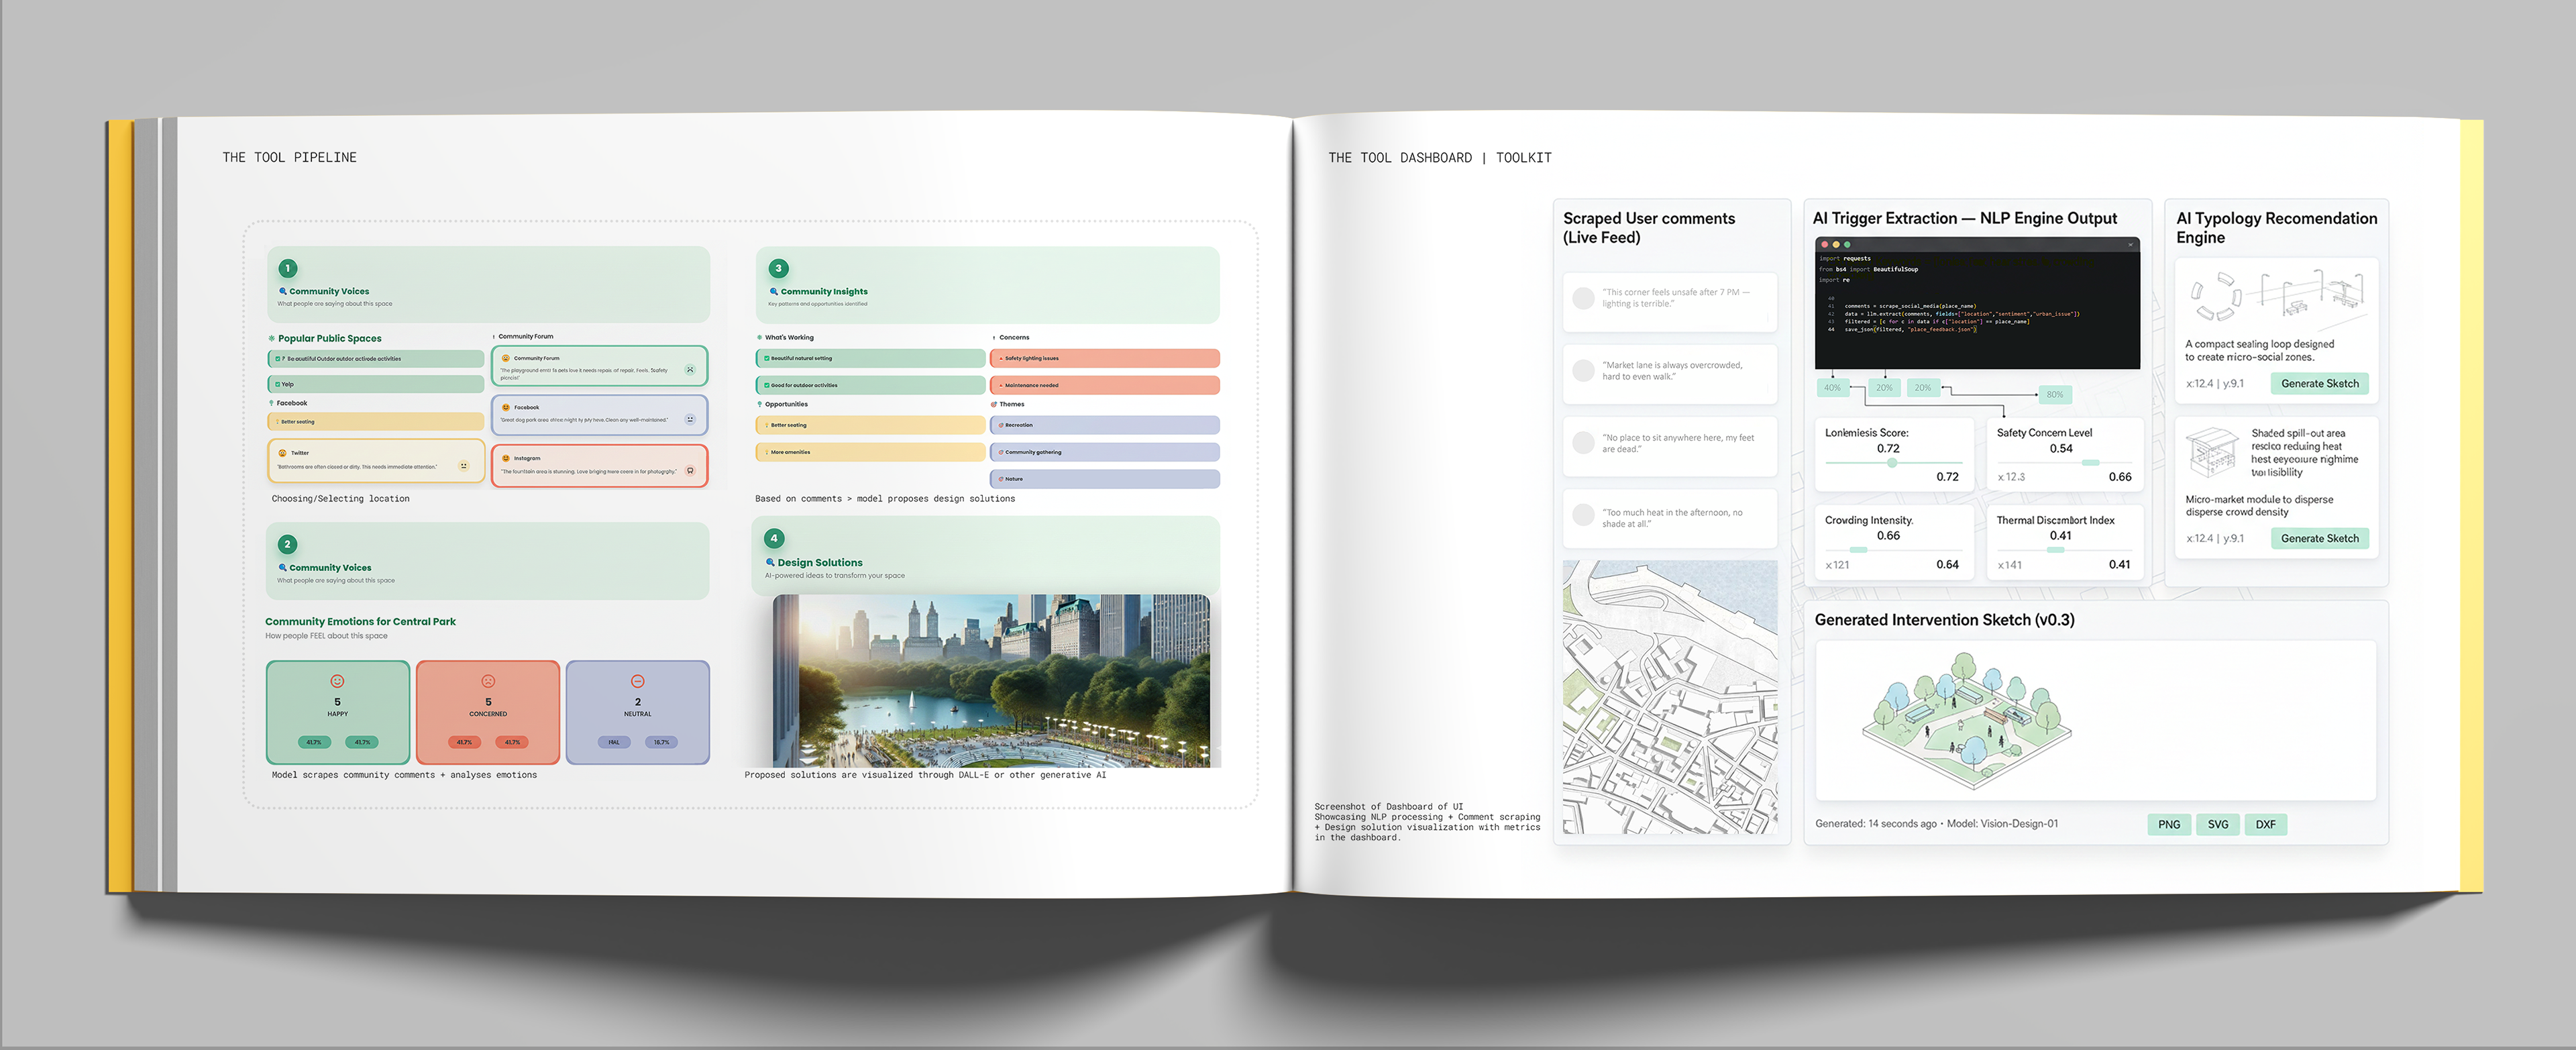Click Generate Sketch for the seating loop
2576x1050 pixels.
[x=2319, y=383]
